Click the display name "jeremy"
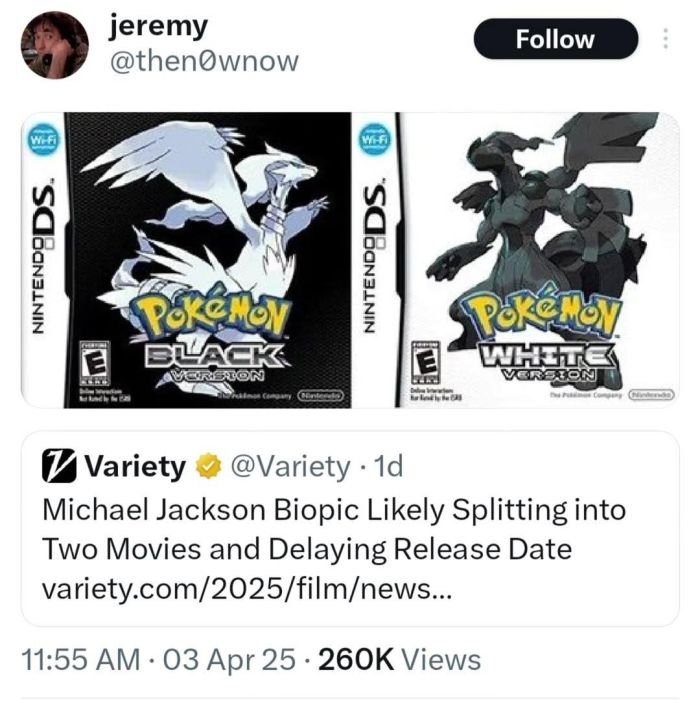This screenshot has width=700, height=703. pyautogui.click(x=158, y=26)
